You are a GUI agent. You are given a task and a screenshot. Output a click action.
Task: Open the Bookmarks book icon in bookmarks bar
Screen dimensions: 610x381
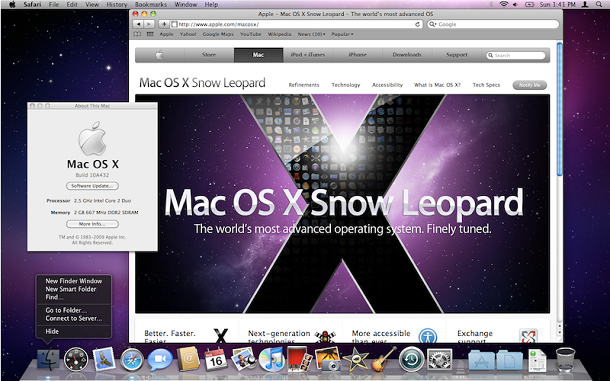(137, 34)
